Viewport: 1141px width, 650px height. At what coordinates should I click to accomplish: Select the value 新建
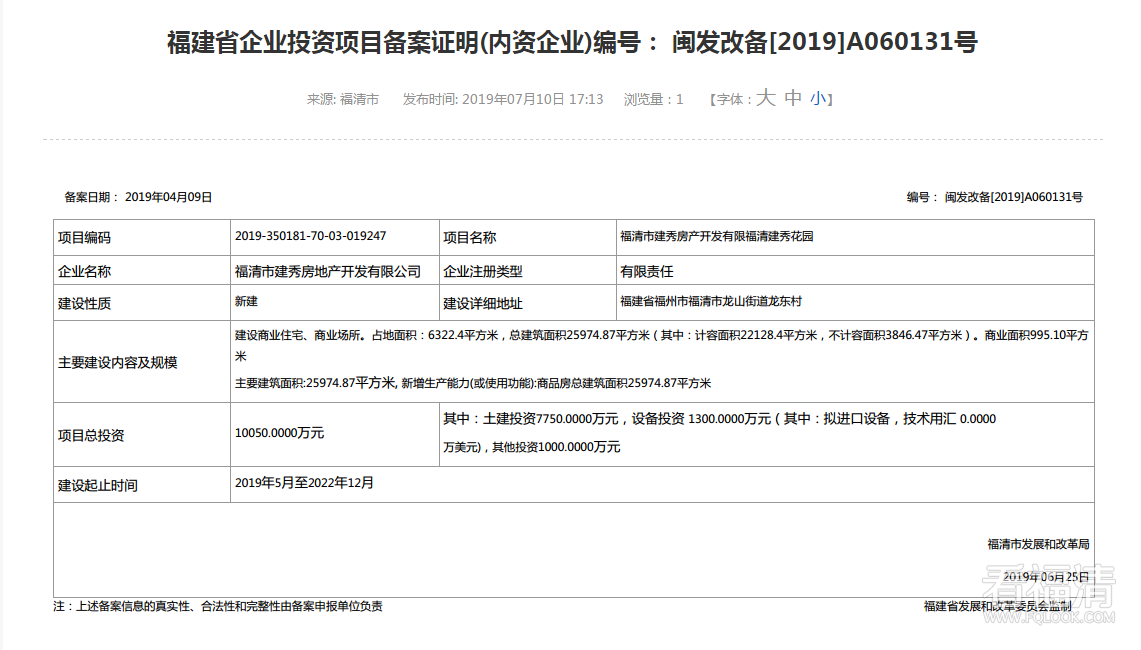coord(246,301)
